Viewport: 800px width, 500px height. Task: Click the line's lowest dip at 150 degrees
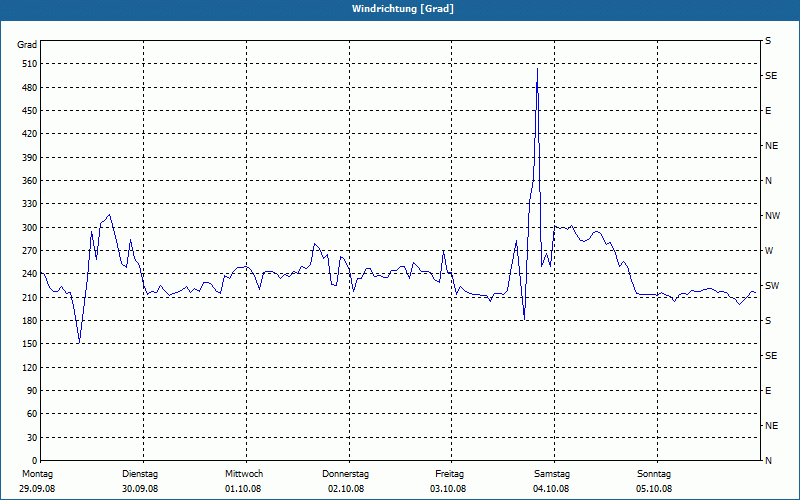(79, 342)
